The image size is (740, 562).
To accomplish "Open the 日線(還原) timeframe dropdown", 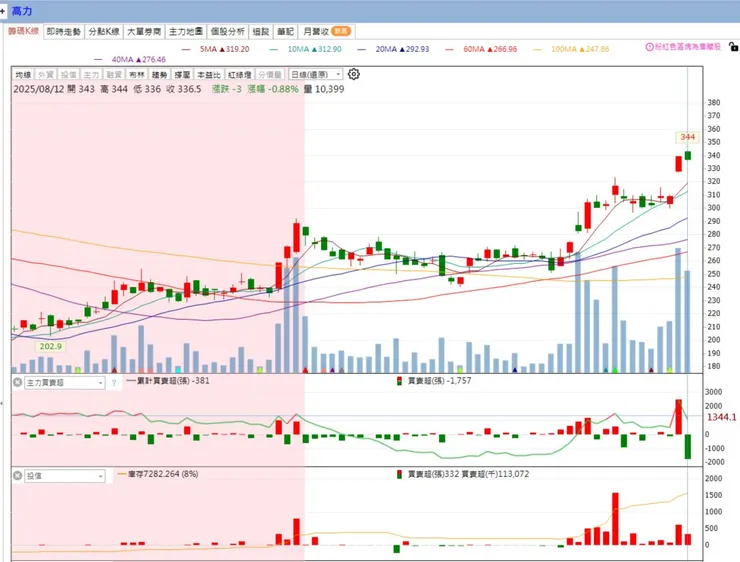I will tap(315, 75).
